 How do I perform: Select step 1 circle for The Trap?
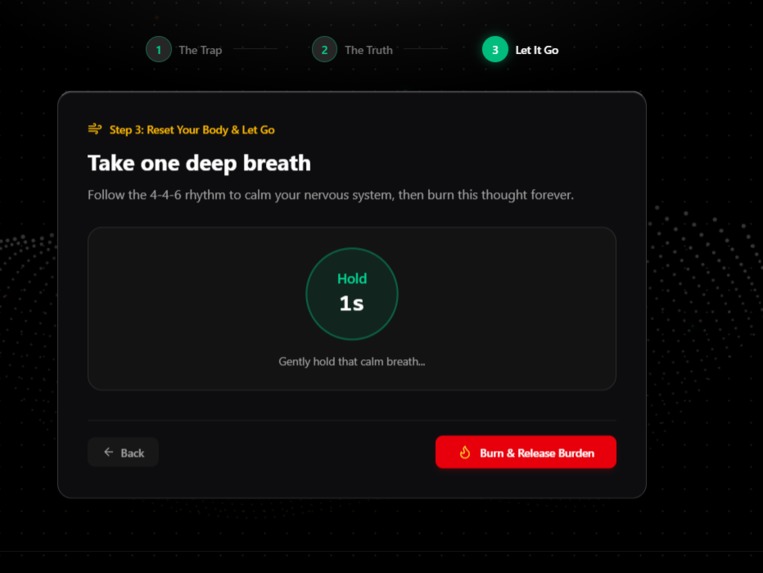[159, 50]
